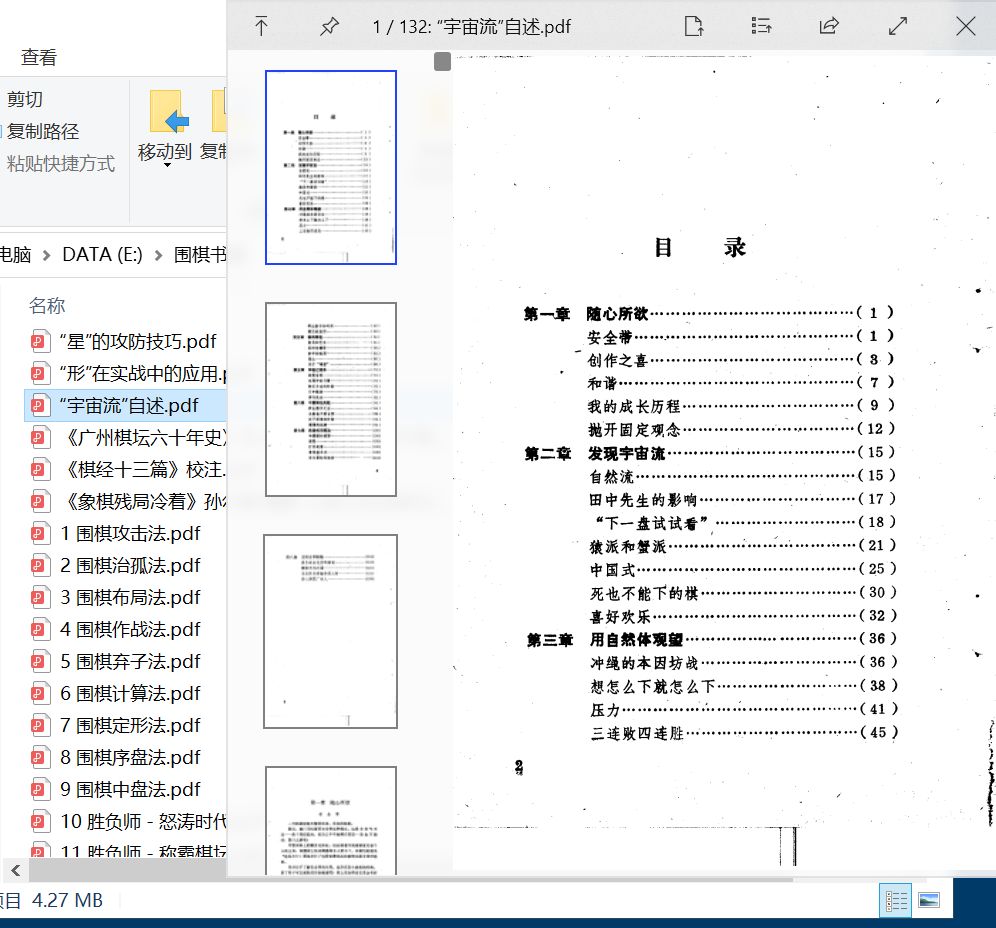Select the second page thumbnail in the sidebar

(x=330, y=397)
